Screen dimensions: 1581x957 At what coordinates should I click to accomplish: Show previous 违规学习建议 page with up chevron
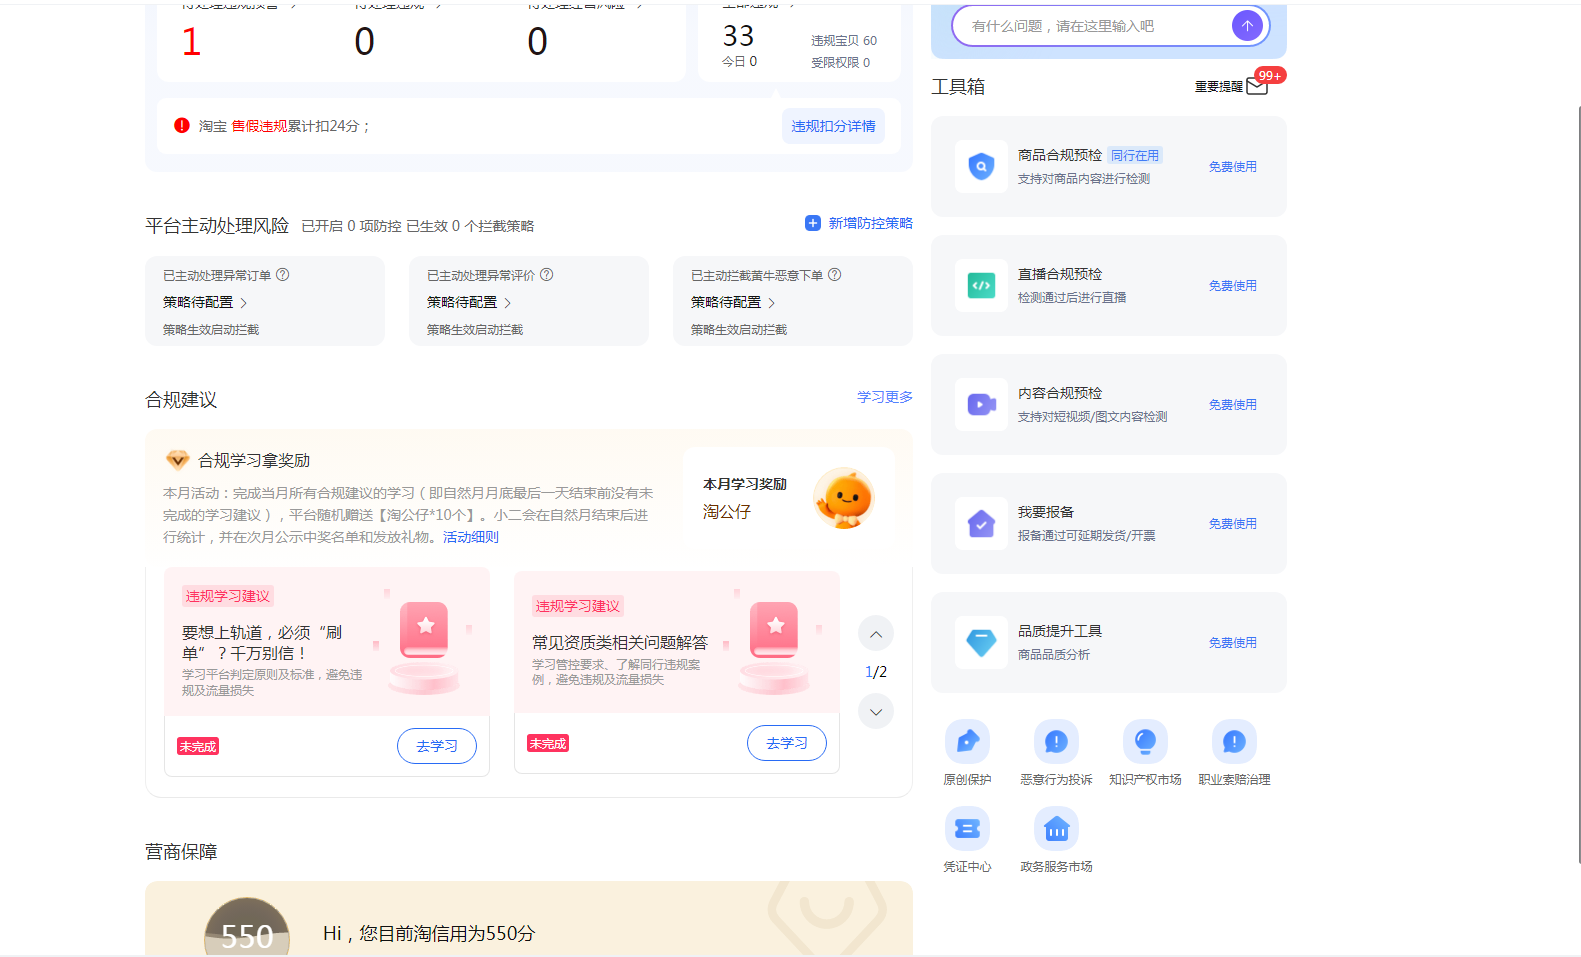(x=876, y=634)
